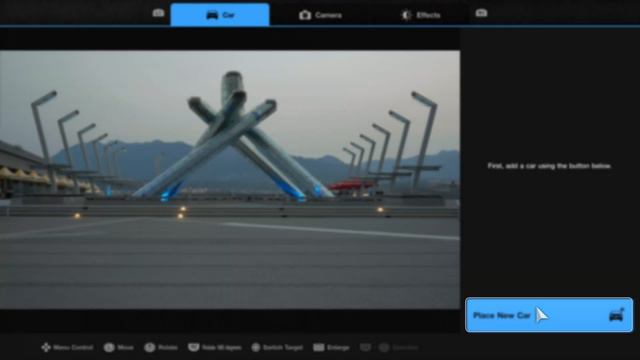Image resolution: width=640 pixels, height=360 pixels.
Task: Click the car icon in Place New Car
Action: [x=616, y=315]
